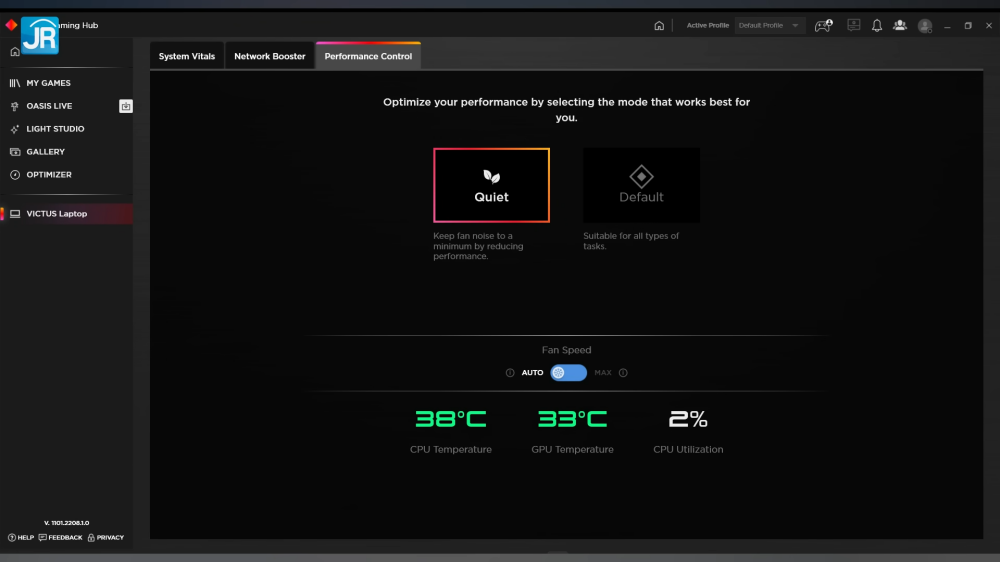Screen dimensions: 1000x562
Task: Click the Gallery image icon
Action: pyautogui.click(x=15, y=152)
